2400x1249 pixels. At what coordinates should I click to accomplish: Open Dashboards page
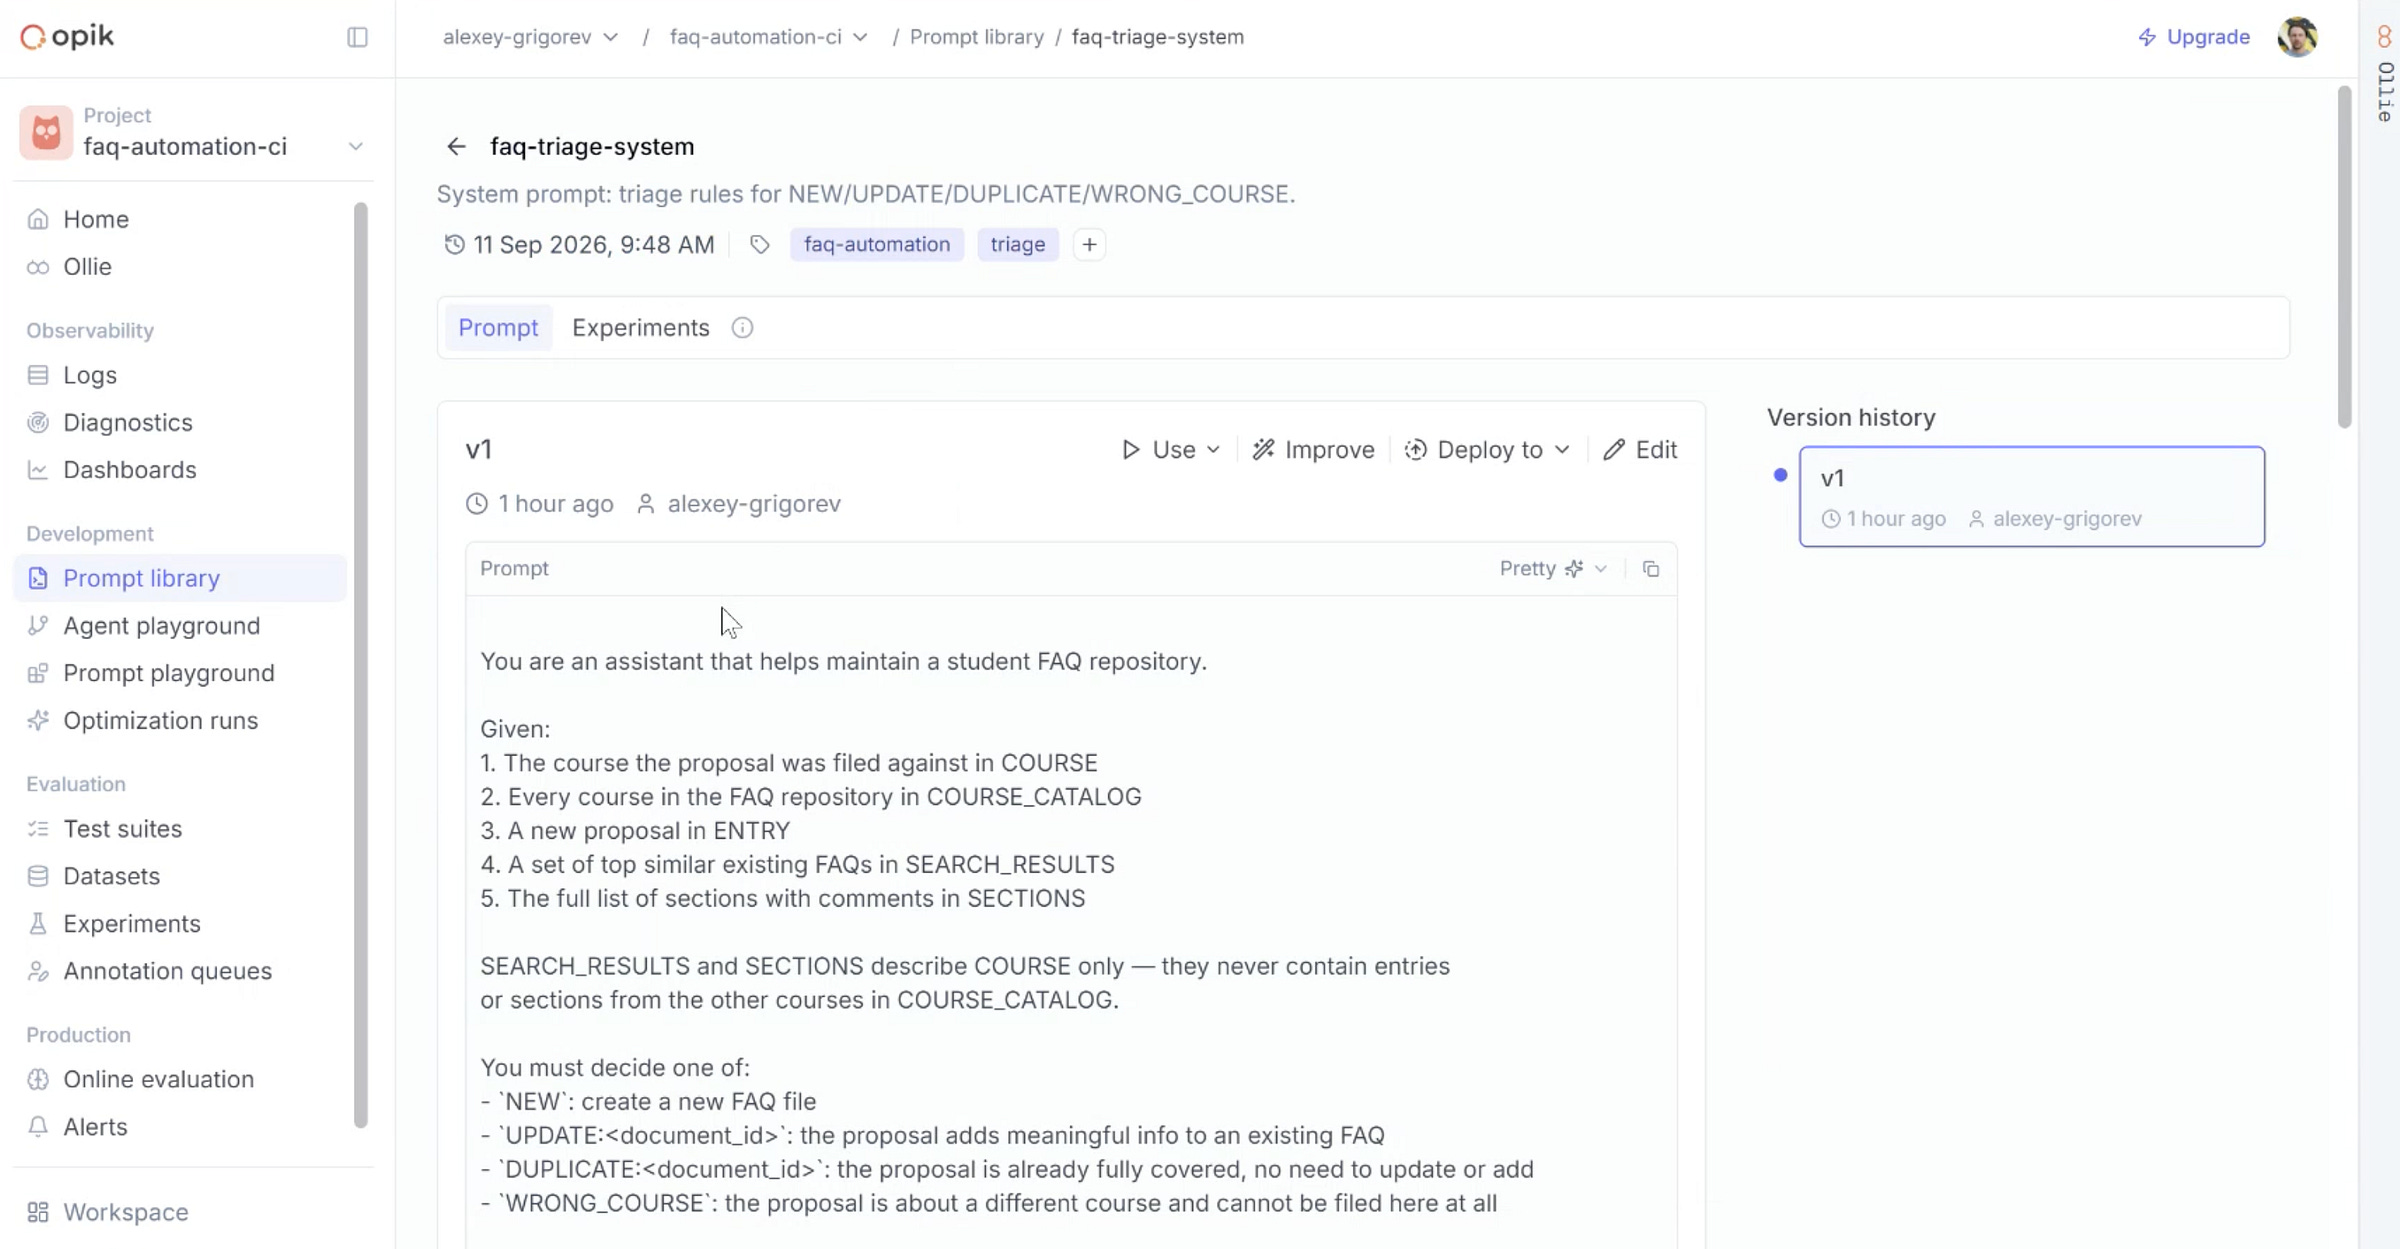pos(180,470)
